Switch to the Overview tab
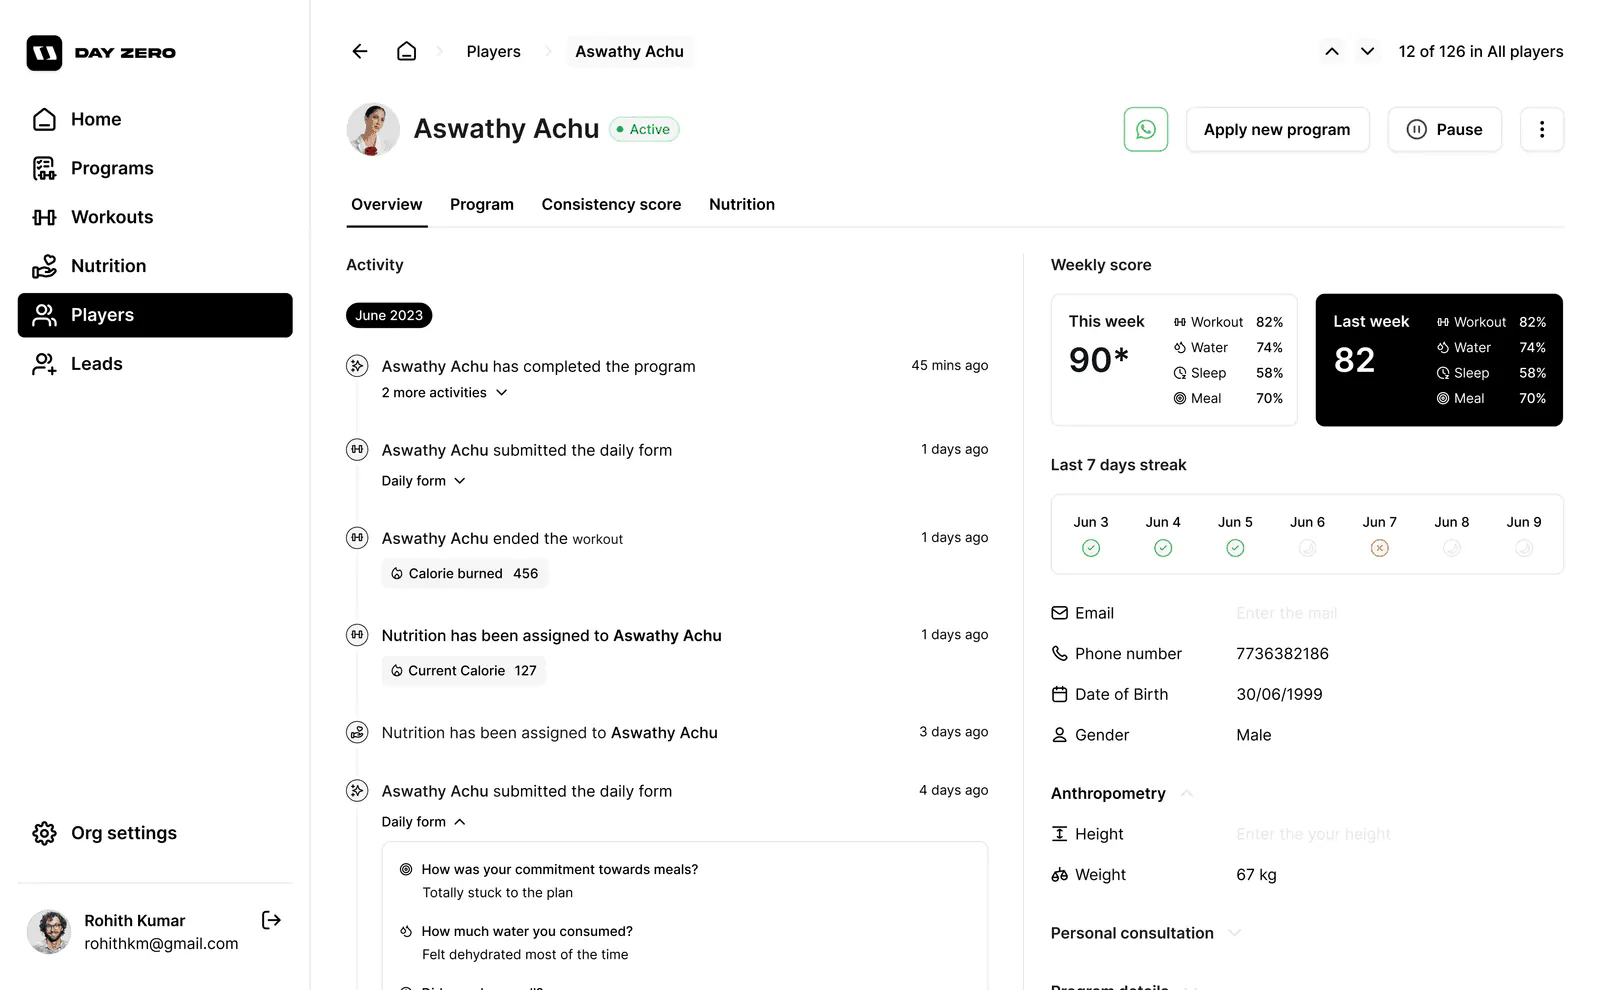Image resolution: width=1600 pixels, height=990 pixels. [387, 204]
